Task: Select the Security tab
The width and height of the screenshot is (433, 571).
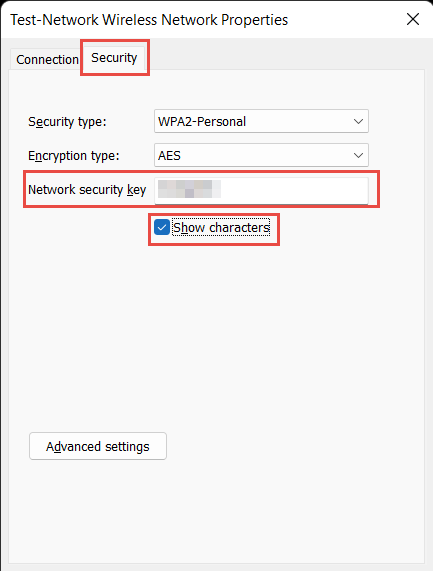Action: (114, 58)
